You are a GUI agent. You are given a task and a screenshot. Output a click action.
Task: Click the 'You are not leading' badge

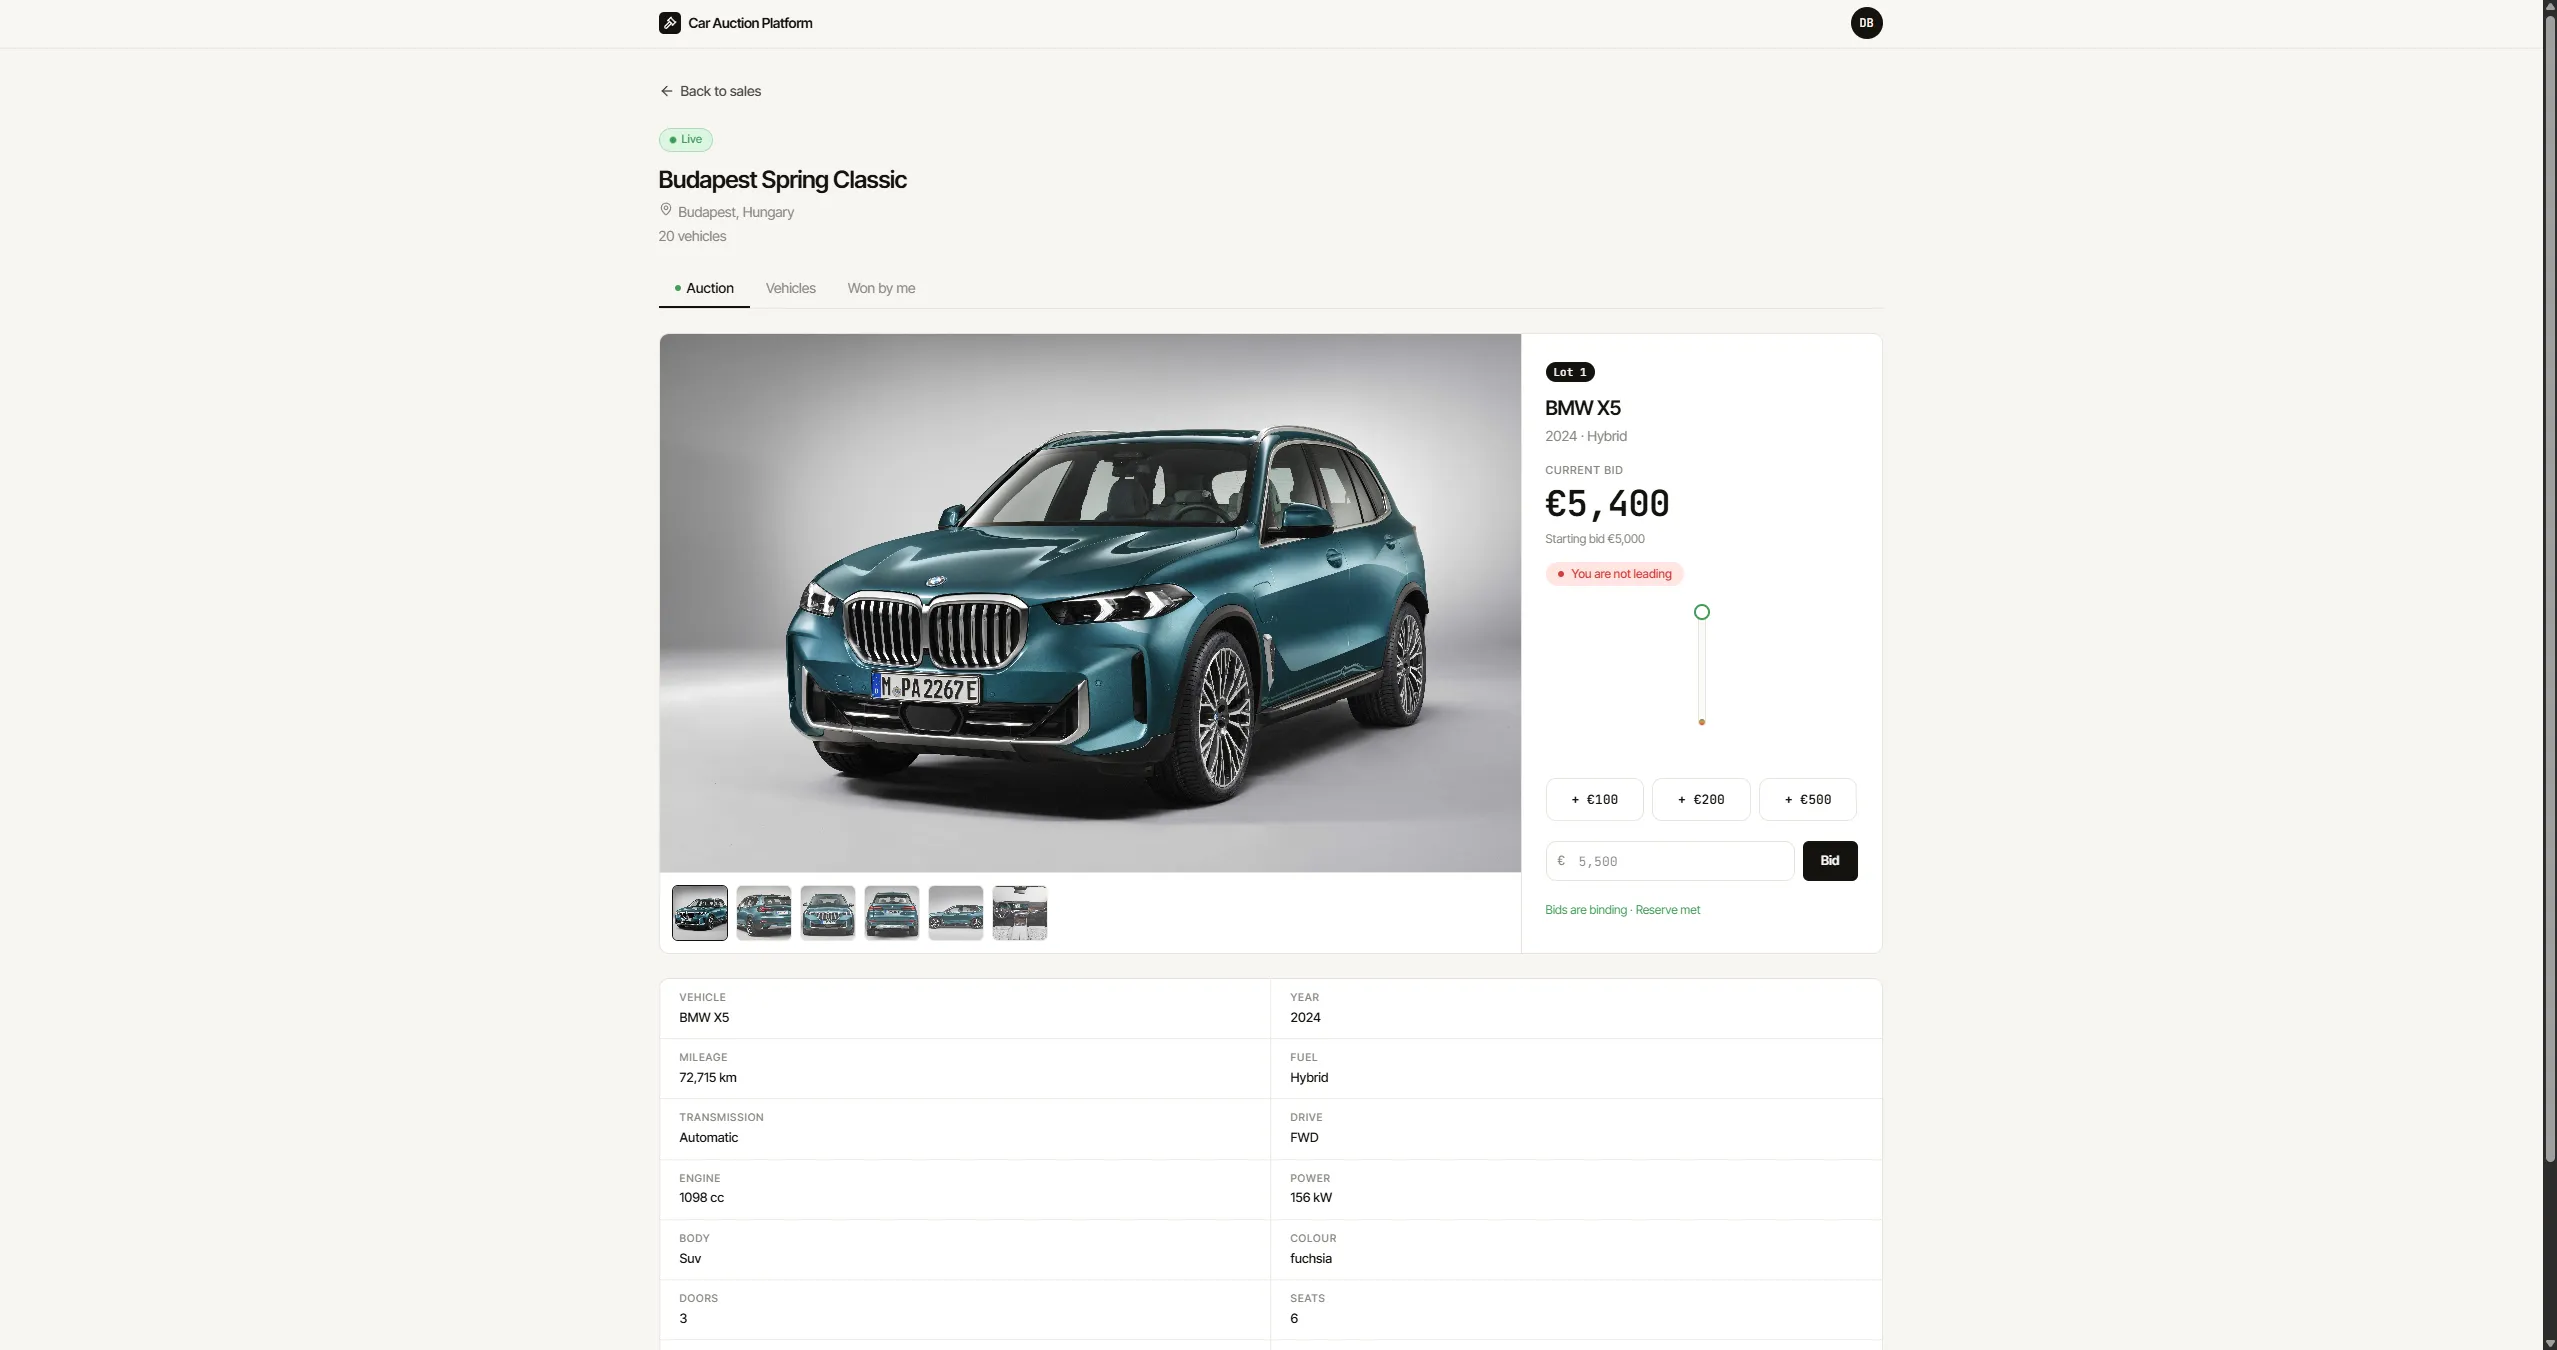1614,574
